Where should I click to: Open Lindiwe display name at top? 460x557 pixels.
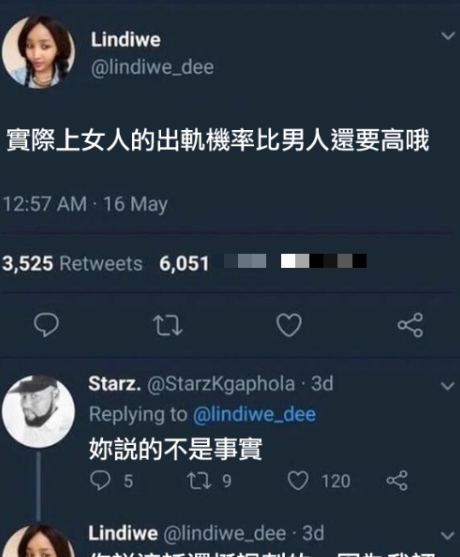pyautogui.click(x=126, y=39)
